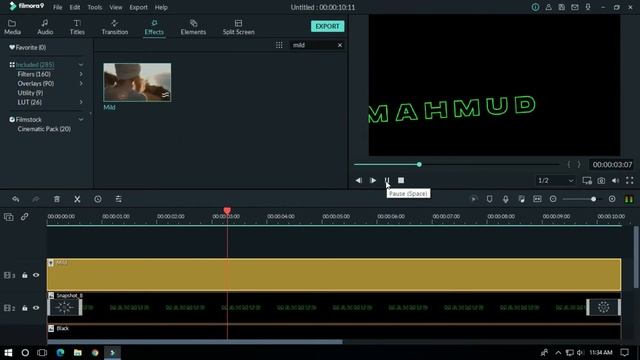Click the green EXPORT button
This screenshot has height=360, width=640.
tap(327, 26)
